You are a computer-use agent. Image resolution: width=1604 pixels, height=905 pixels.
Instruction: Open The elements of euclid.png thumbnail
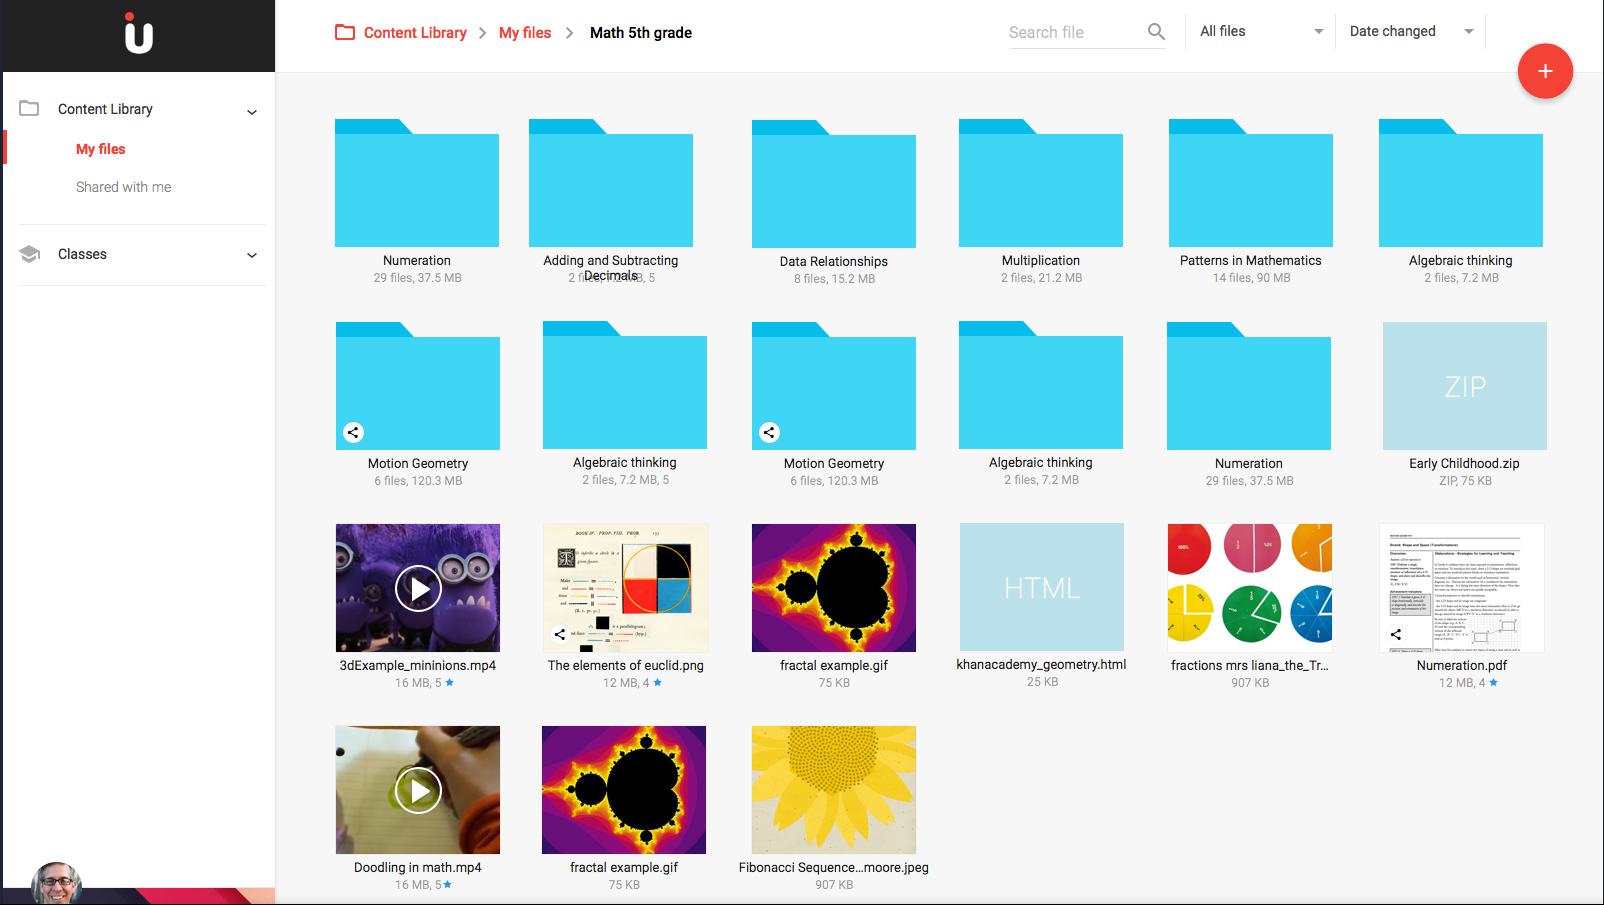click(x=626, y=587)
